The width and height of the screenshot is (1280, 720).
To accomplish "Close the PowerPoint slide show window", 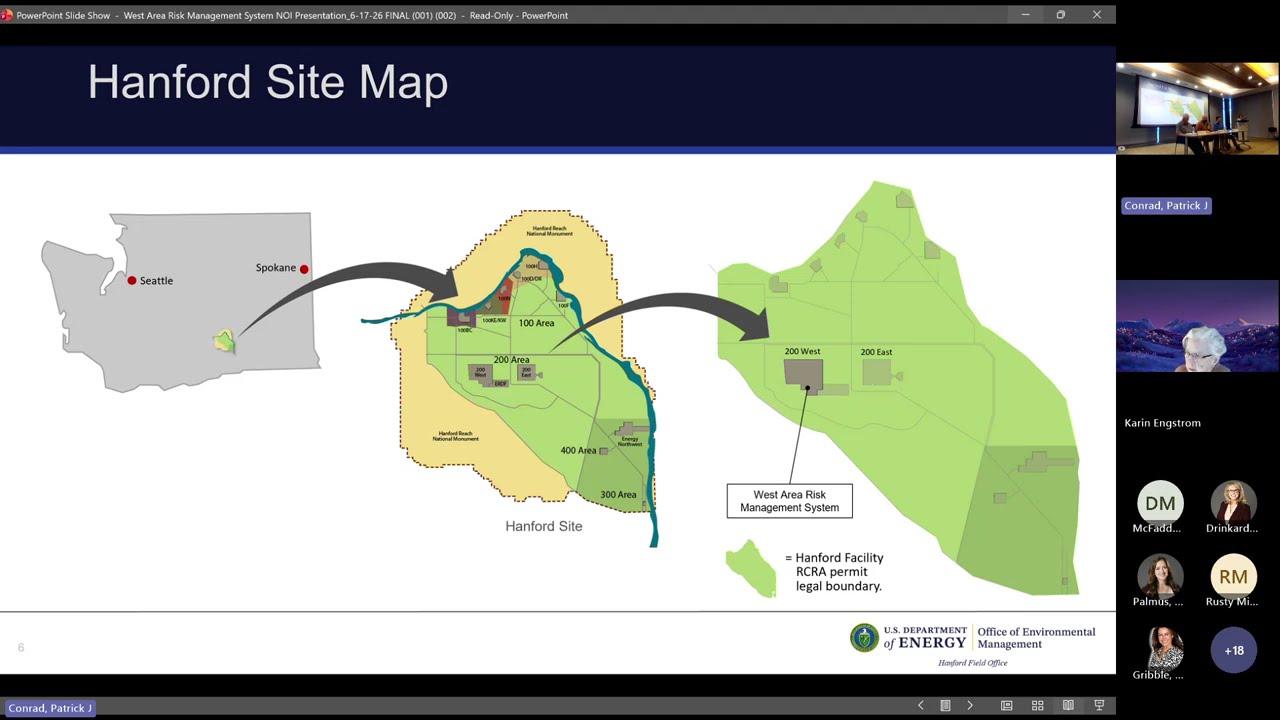I will (1097, 15).
